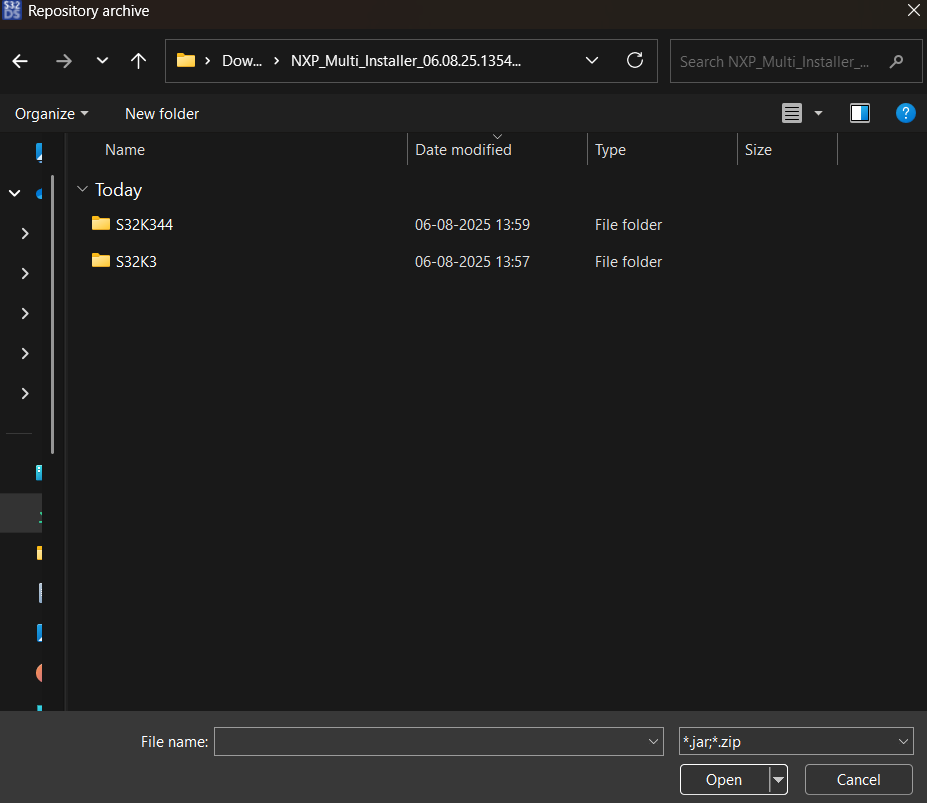Click the date 06-08-2025 13:57

point(472,261)
